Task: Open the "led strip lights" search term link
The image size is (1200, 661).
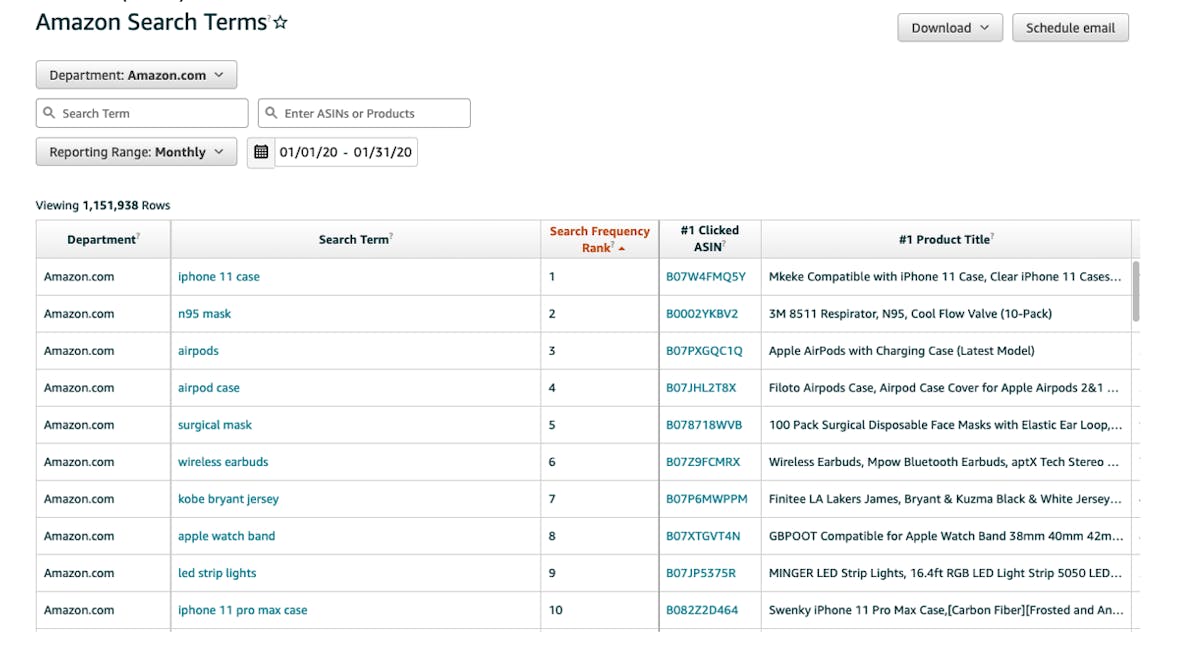Action: click(x=217, y=573)
